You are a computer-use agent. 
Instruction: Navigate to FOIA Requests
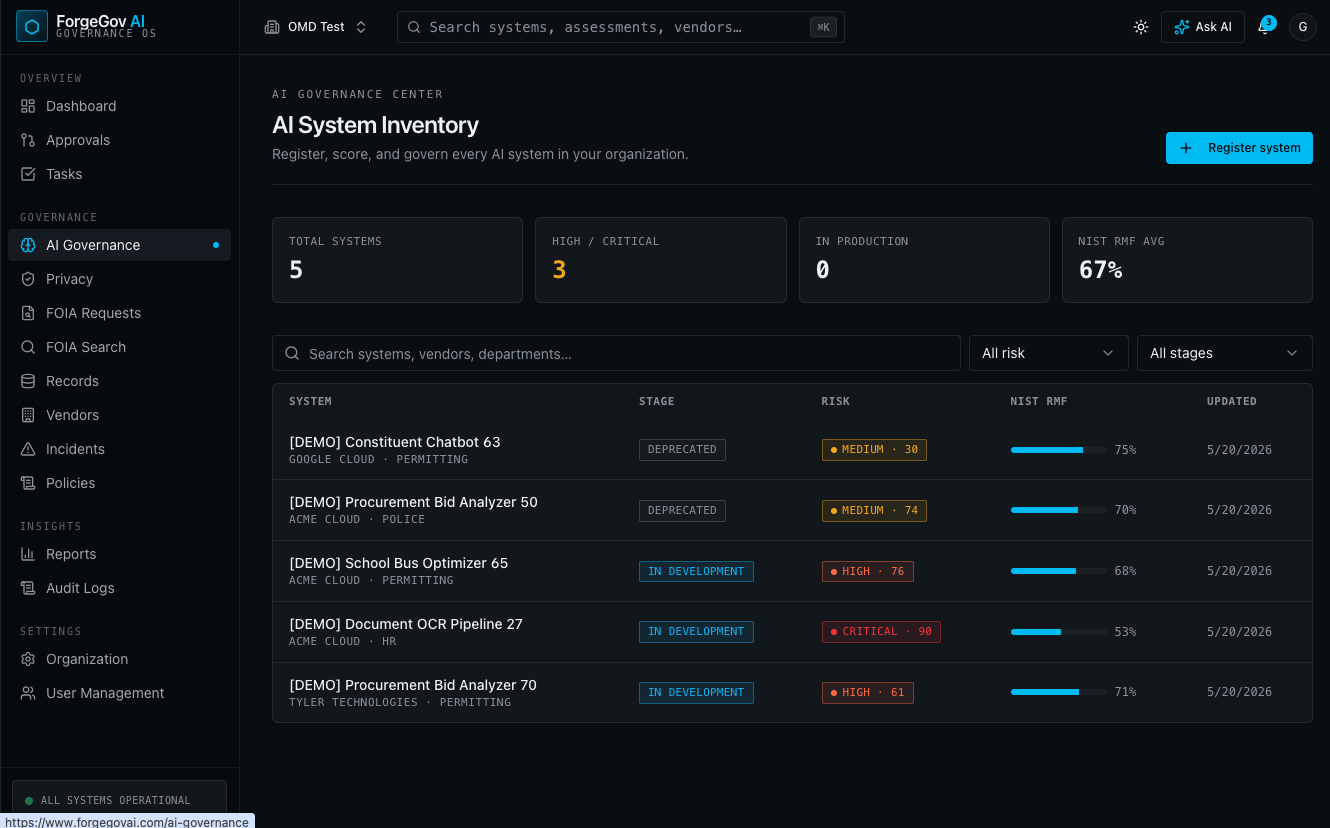[119, 313]
